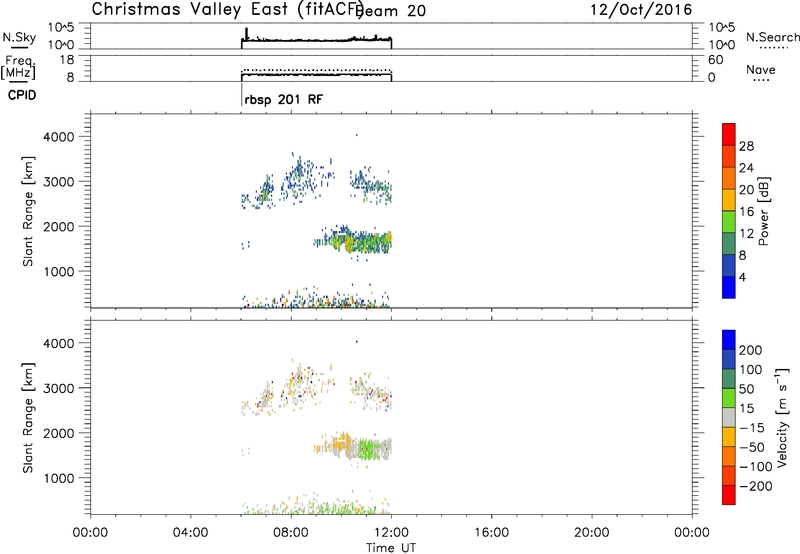Click the noise spike in the N.Sky trace
Screen dimensions: 800x554
coord(247,33)
